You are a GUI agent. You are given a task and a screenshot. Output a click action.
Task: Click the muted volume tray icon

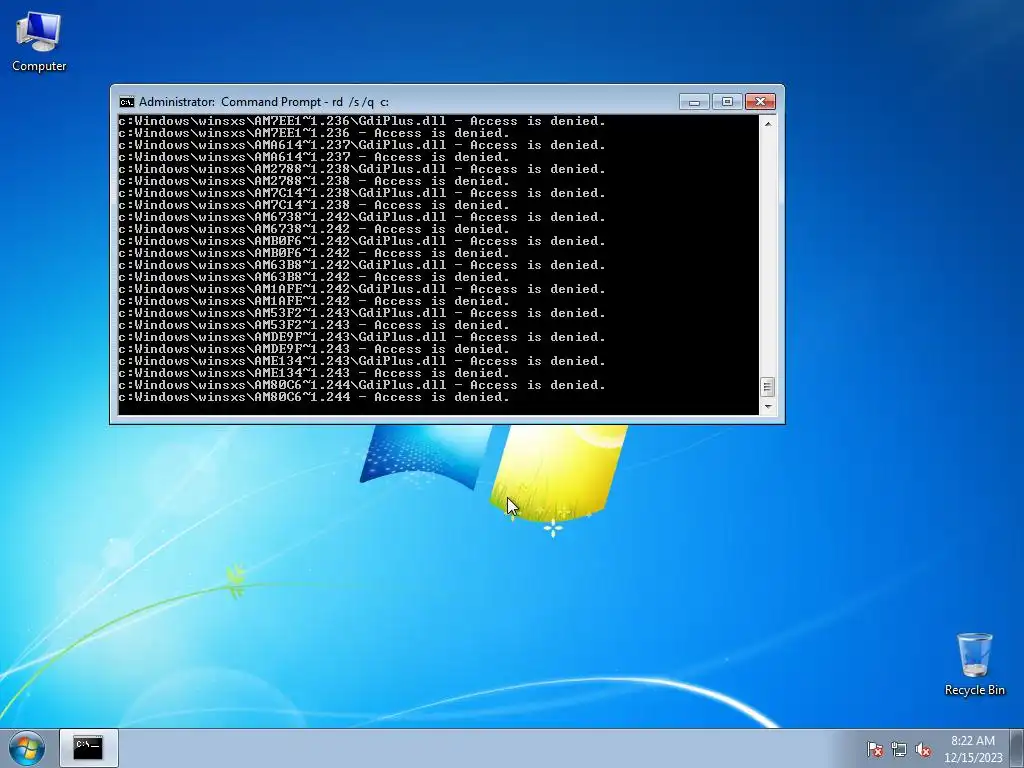[x=923, y=749]
